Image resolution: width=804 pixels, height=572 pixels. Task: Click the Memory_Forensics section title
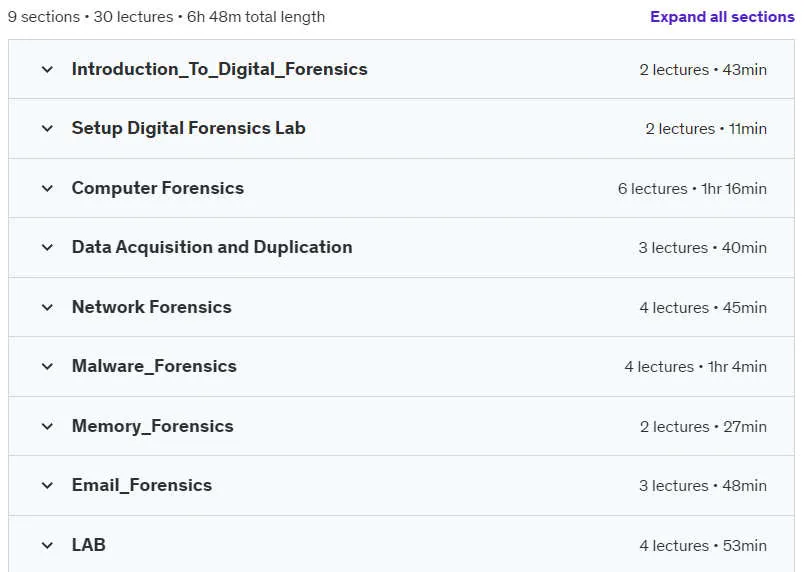pos(152,426)
